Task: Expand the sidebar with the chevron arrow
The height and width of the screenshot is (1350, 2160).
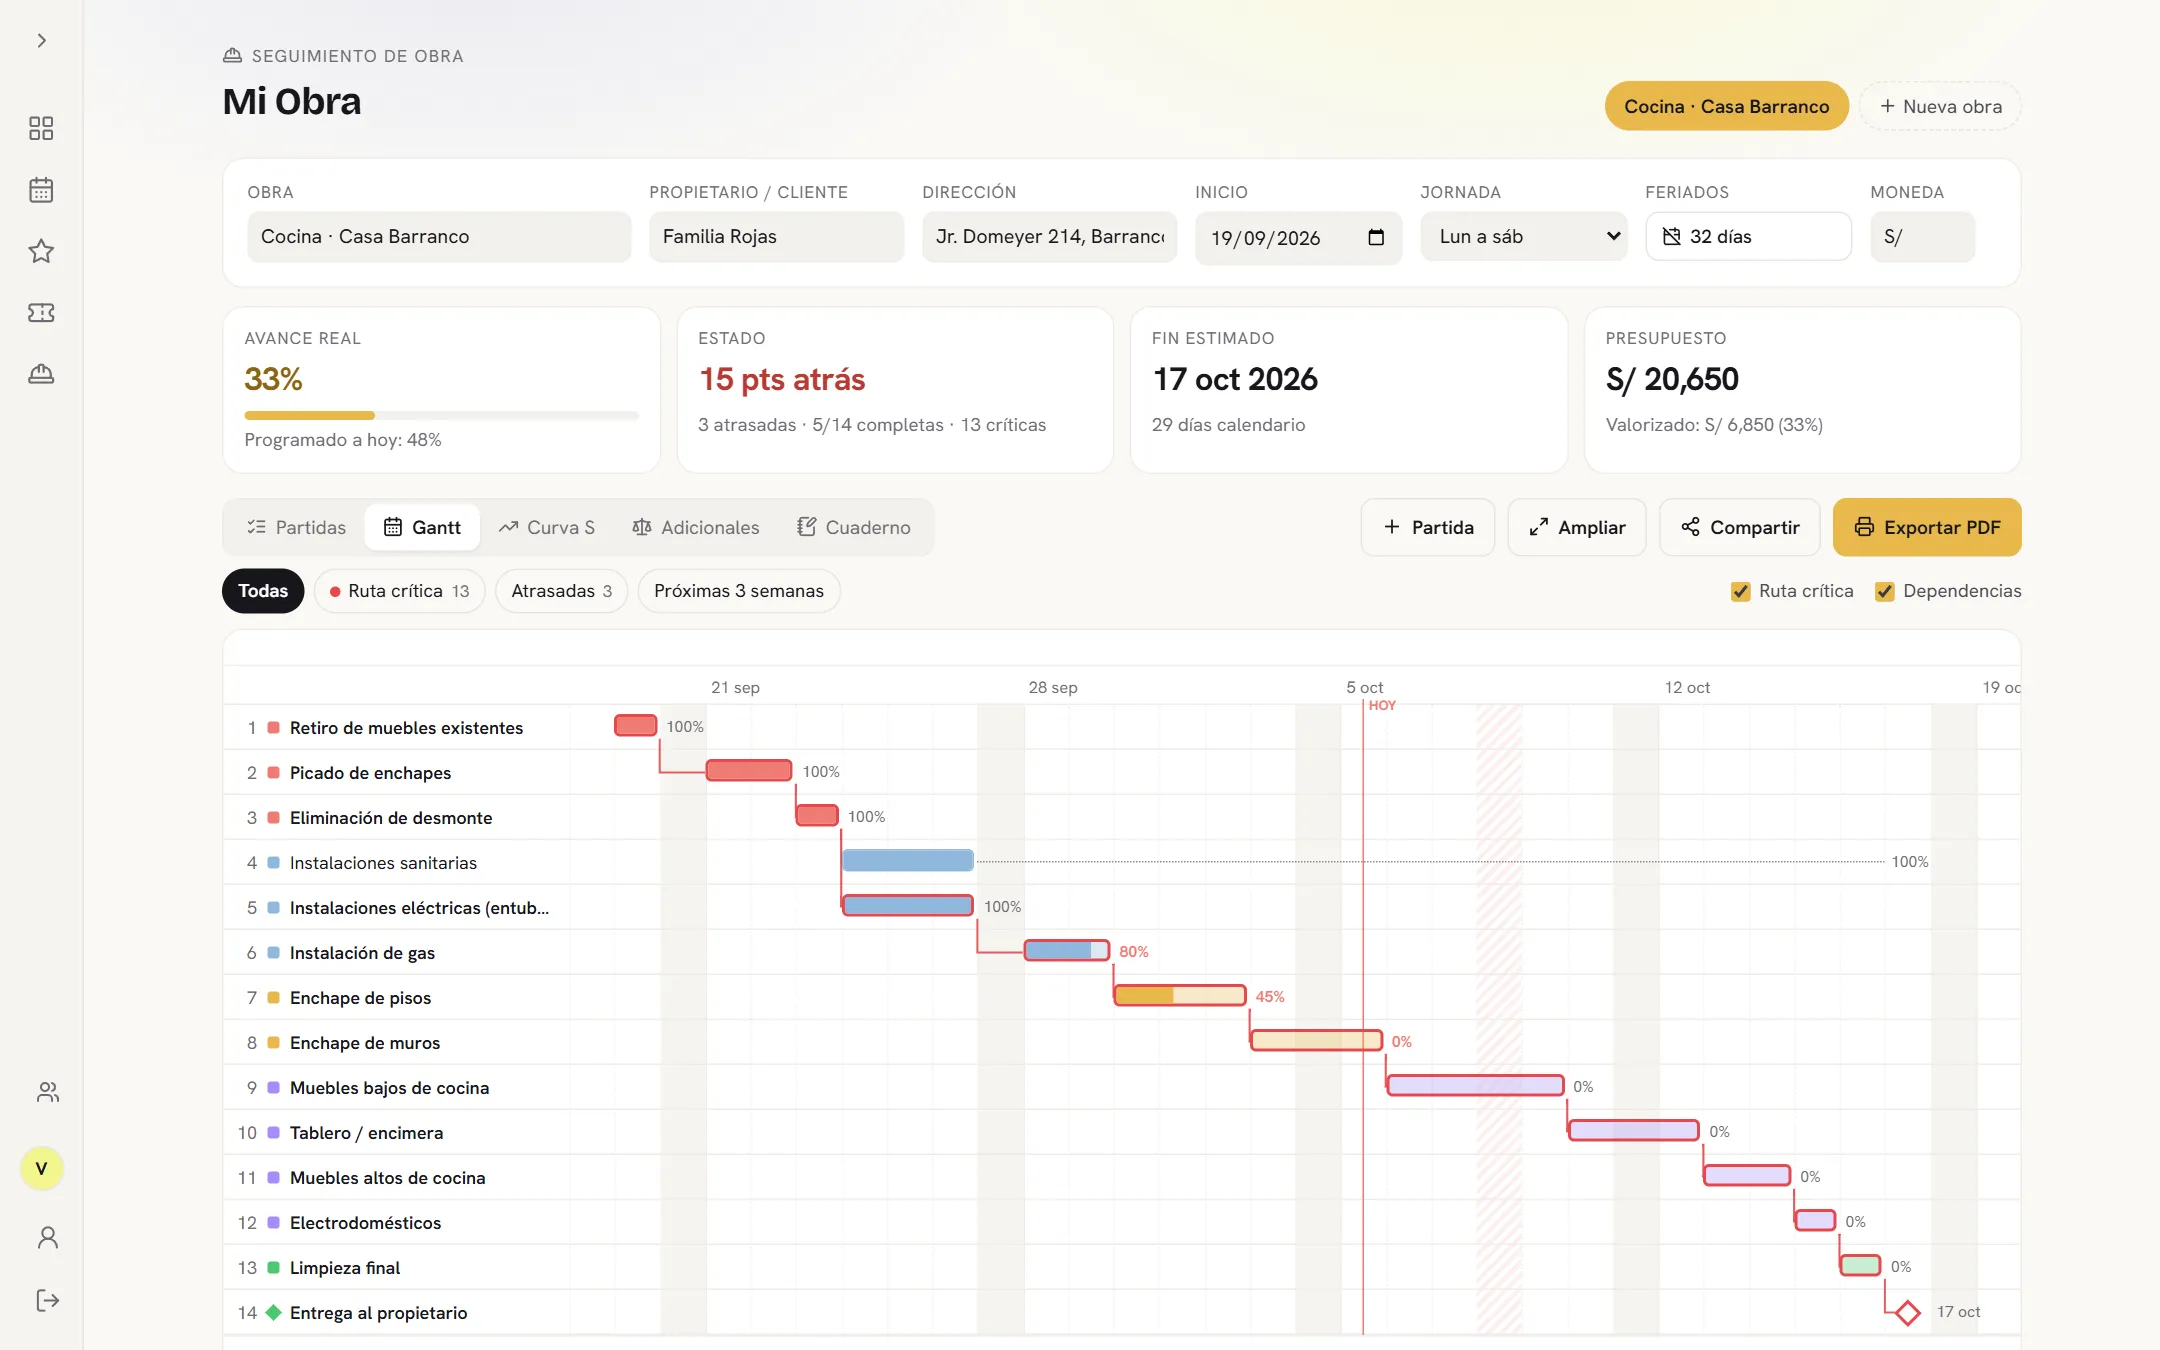Action: click(41, 41)
